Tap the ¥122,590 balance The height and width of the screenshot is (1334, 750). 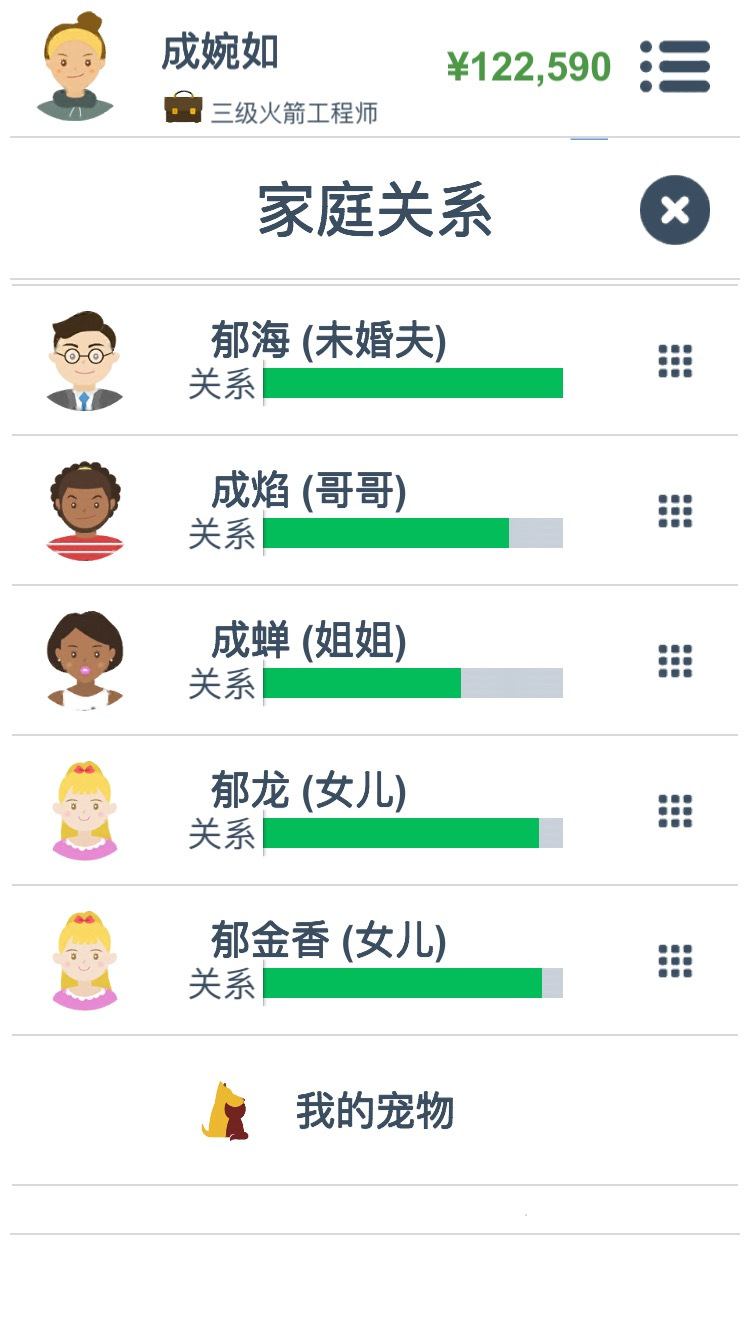tap(529, 67)
